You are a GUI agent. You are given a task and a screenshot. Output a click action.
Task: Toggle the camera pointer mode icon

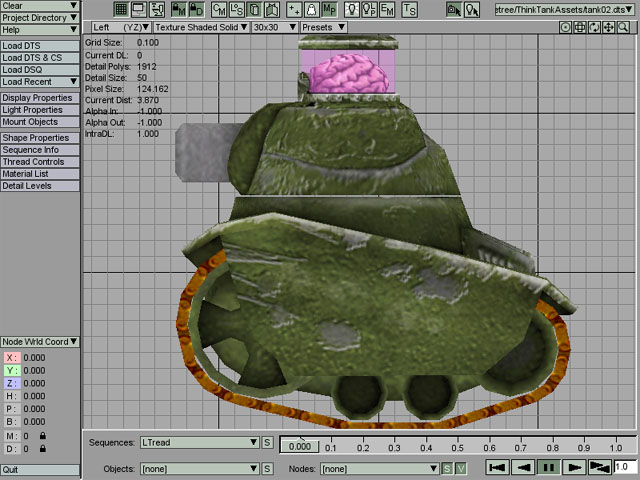click(x=454, y=9)
